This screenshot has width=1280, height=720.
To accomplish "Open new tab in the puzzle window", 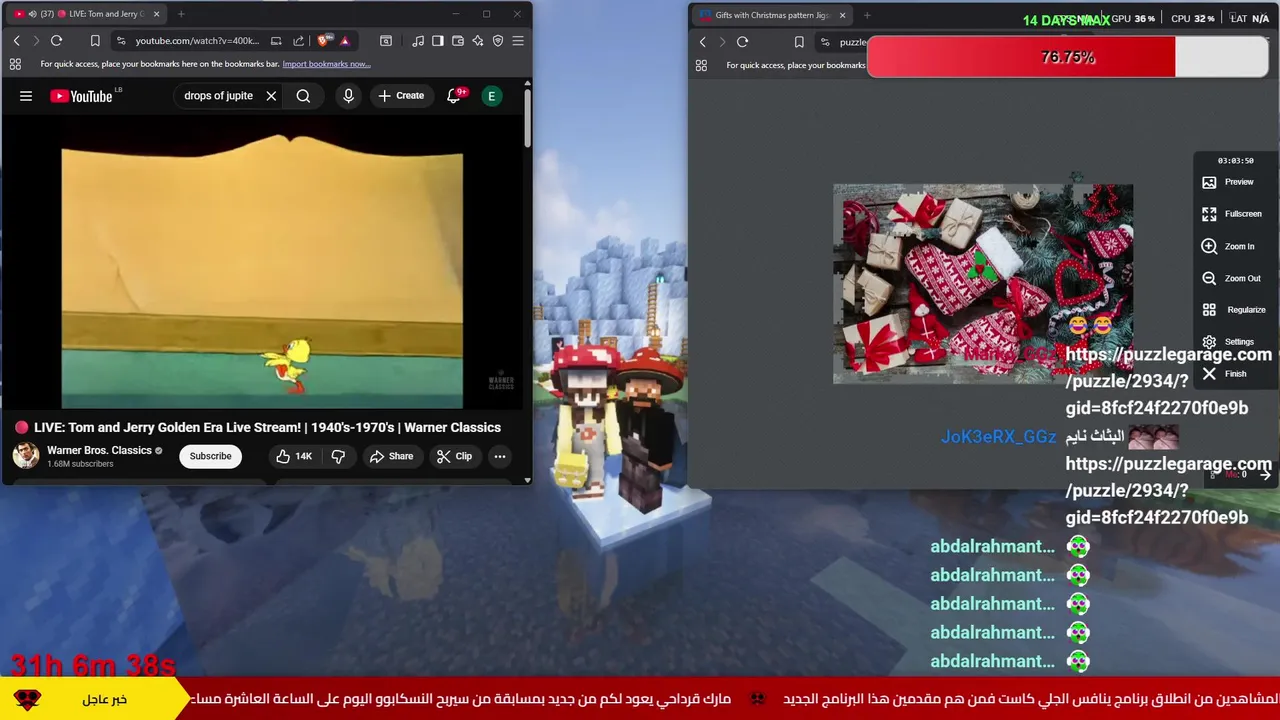I will pos(867,15).
